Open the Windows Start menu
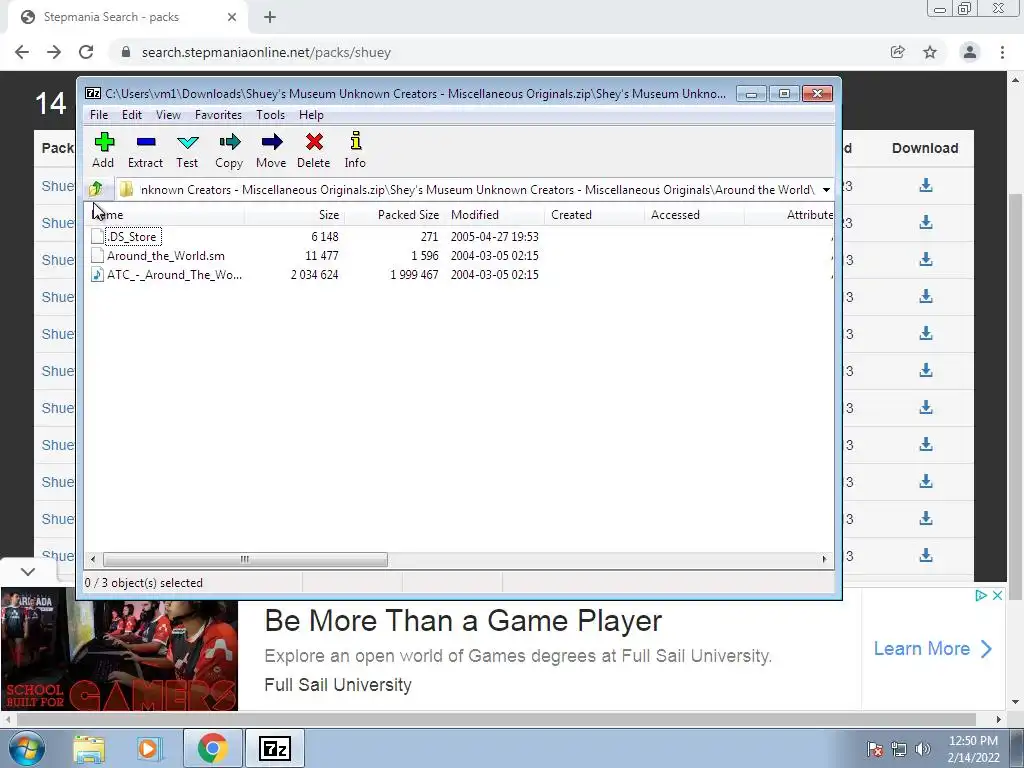The image size is (1024, 768). pos(27,748)
